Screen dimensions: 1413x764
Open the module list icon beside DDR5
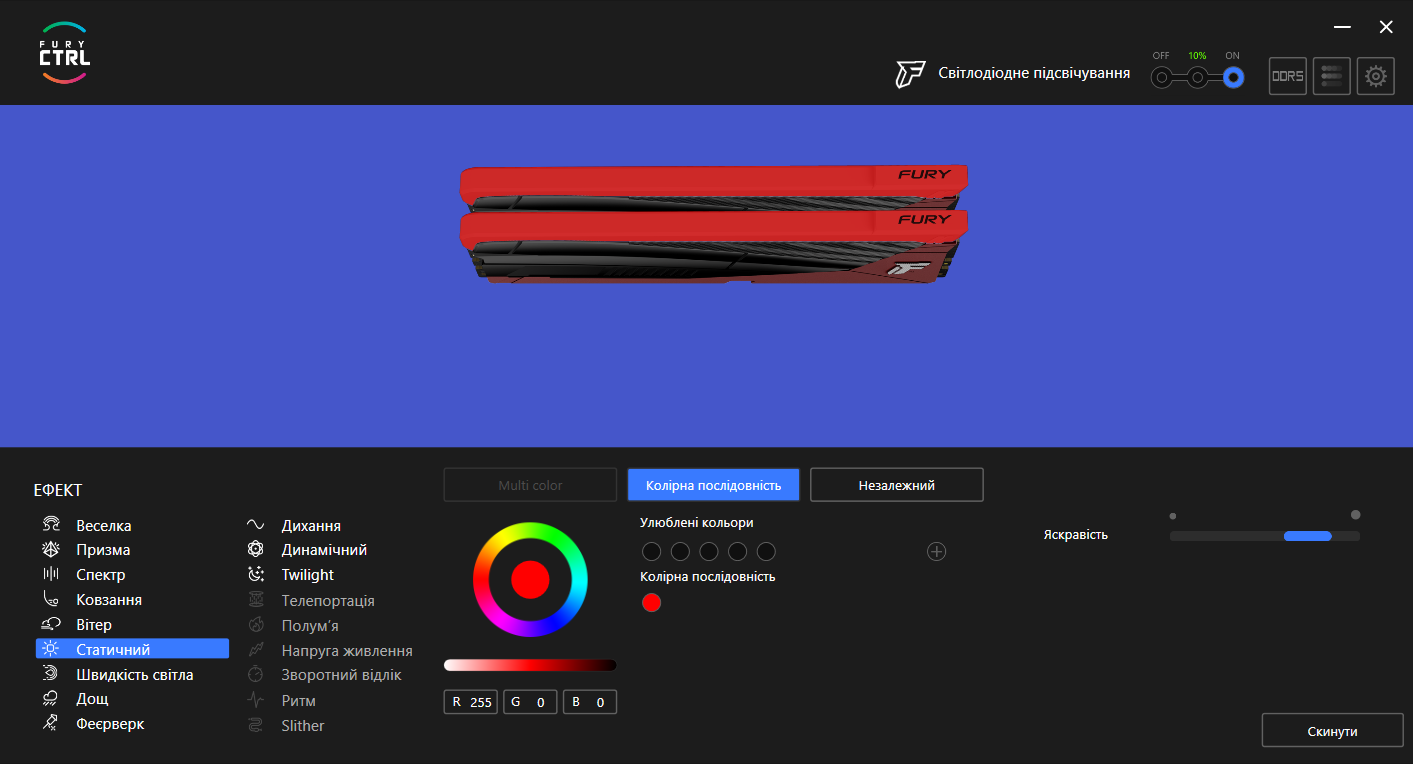[1332, 76]
